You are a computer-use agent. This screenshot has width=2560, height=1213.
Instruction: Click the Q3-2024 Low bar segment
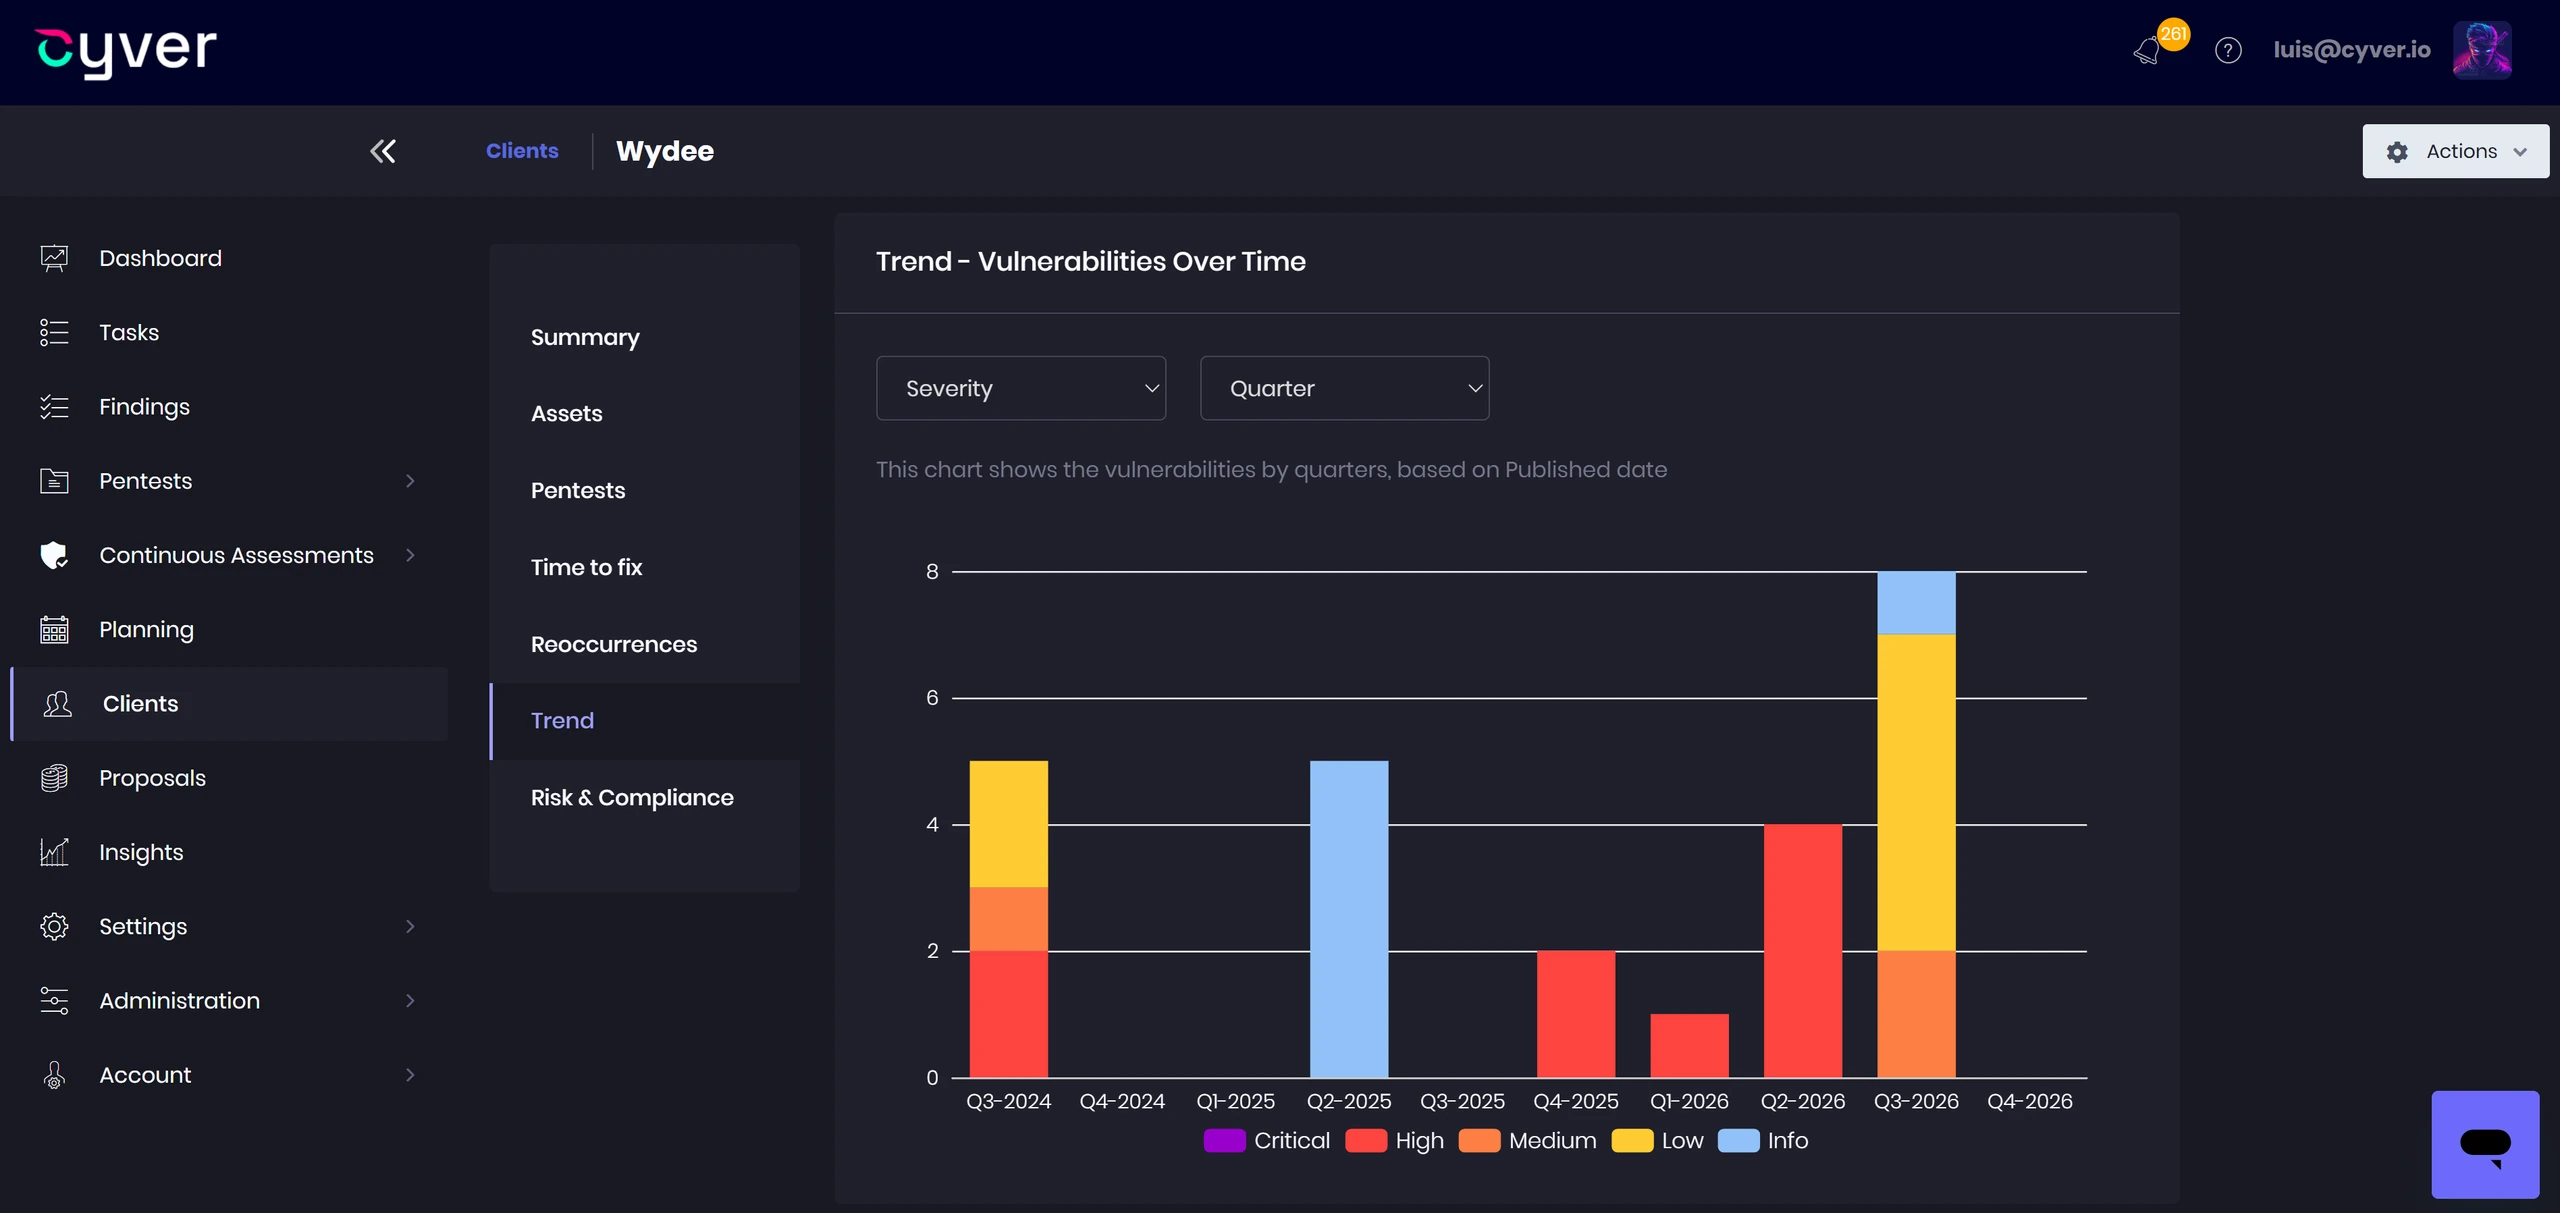pos(1008,824)
